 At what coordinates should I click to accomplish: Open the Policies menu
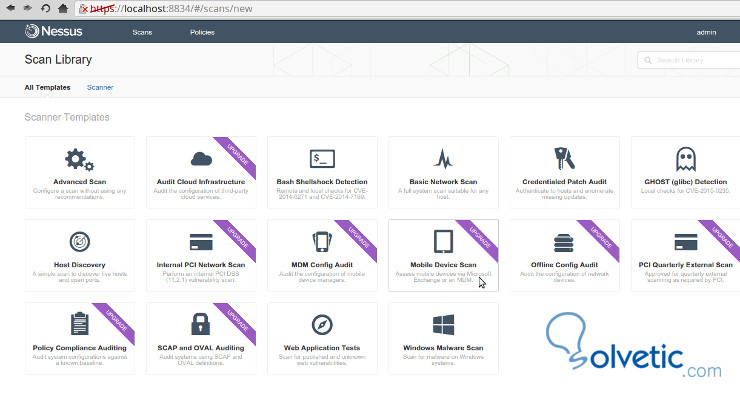[x=202, y=32]
